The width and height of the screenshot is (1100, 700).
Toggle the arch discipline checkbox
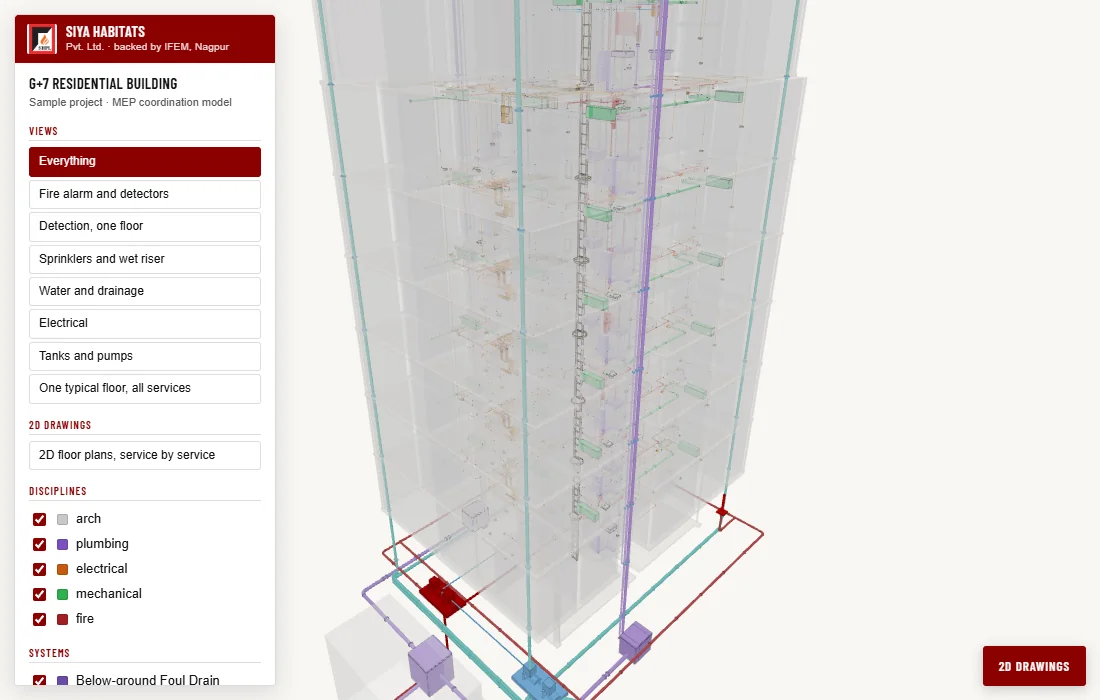click(x=39, y=519)
